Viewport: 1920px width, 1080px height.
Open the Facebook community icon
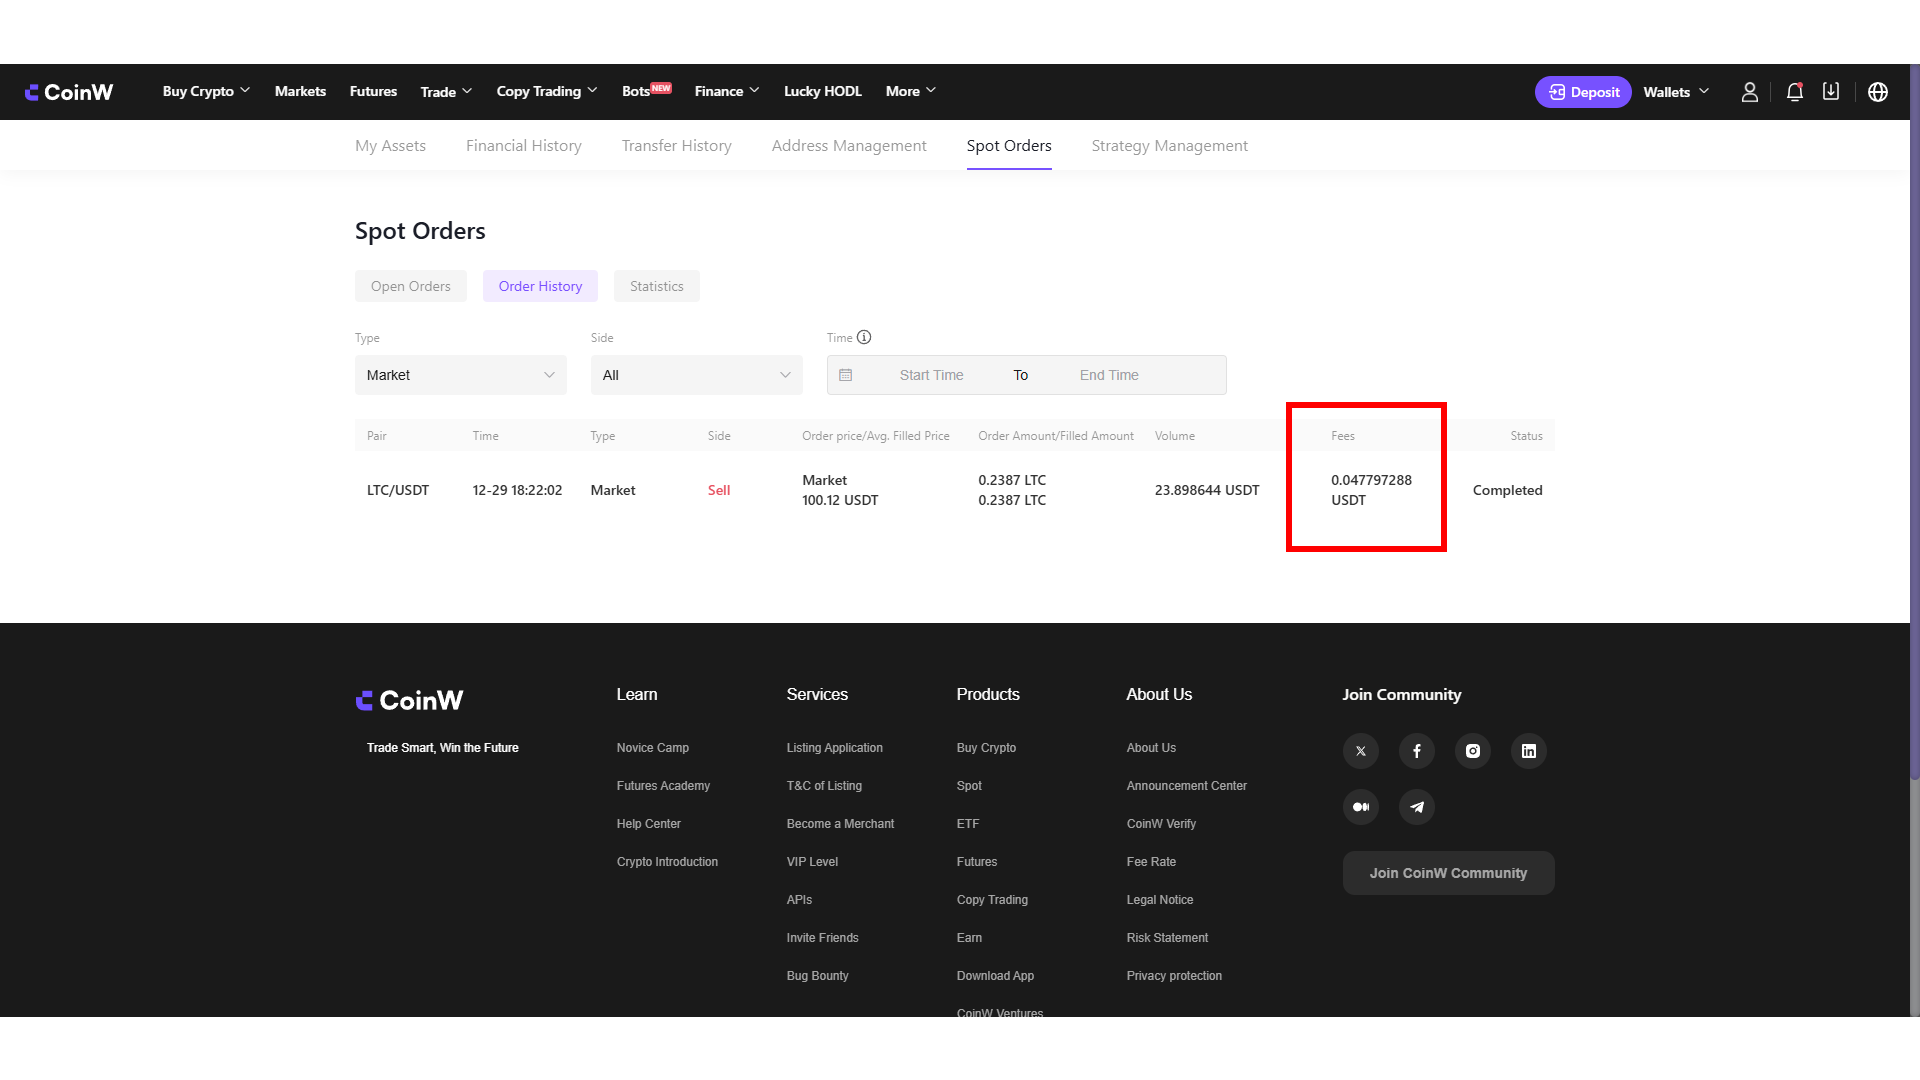[1417, 751]
